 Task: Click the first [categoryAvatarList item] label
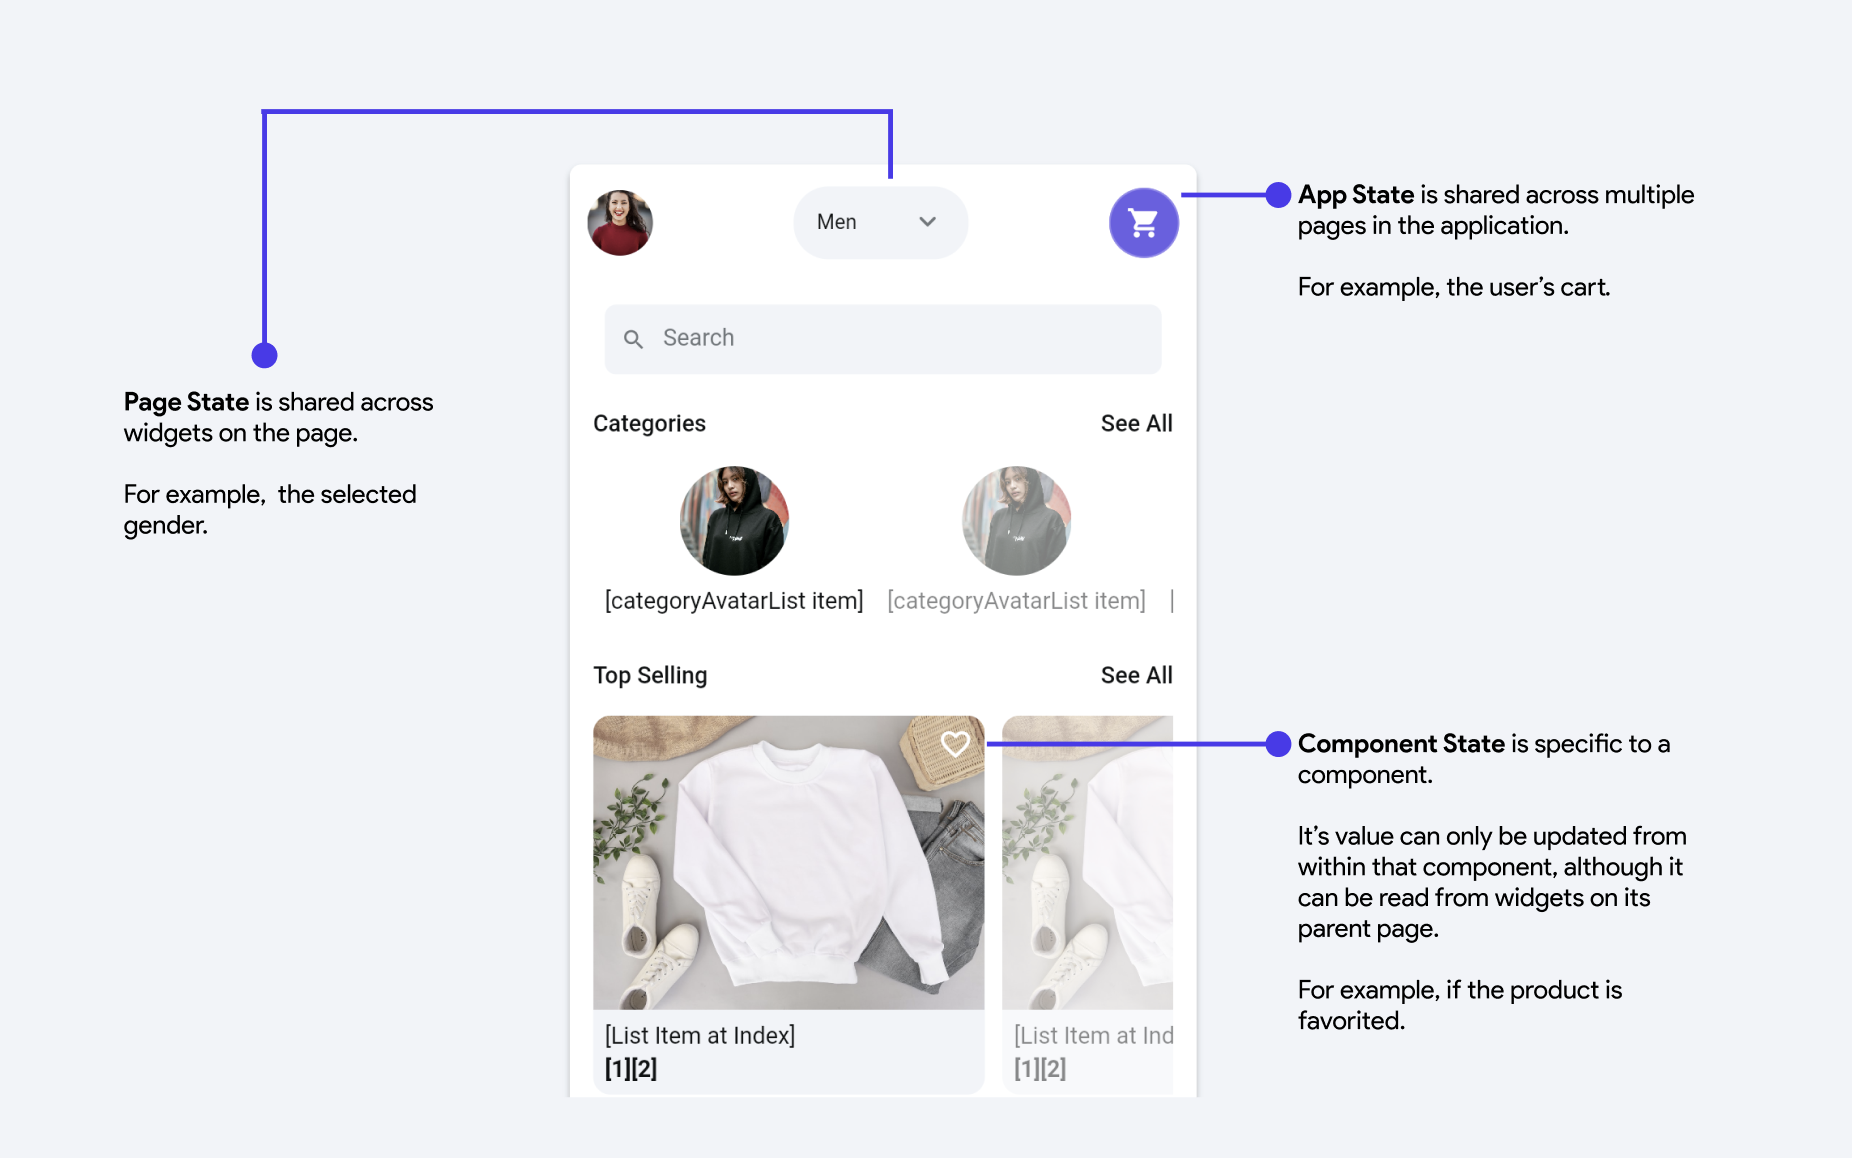pyautogui.click(x=734, y=601)
